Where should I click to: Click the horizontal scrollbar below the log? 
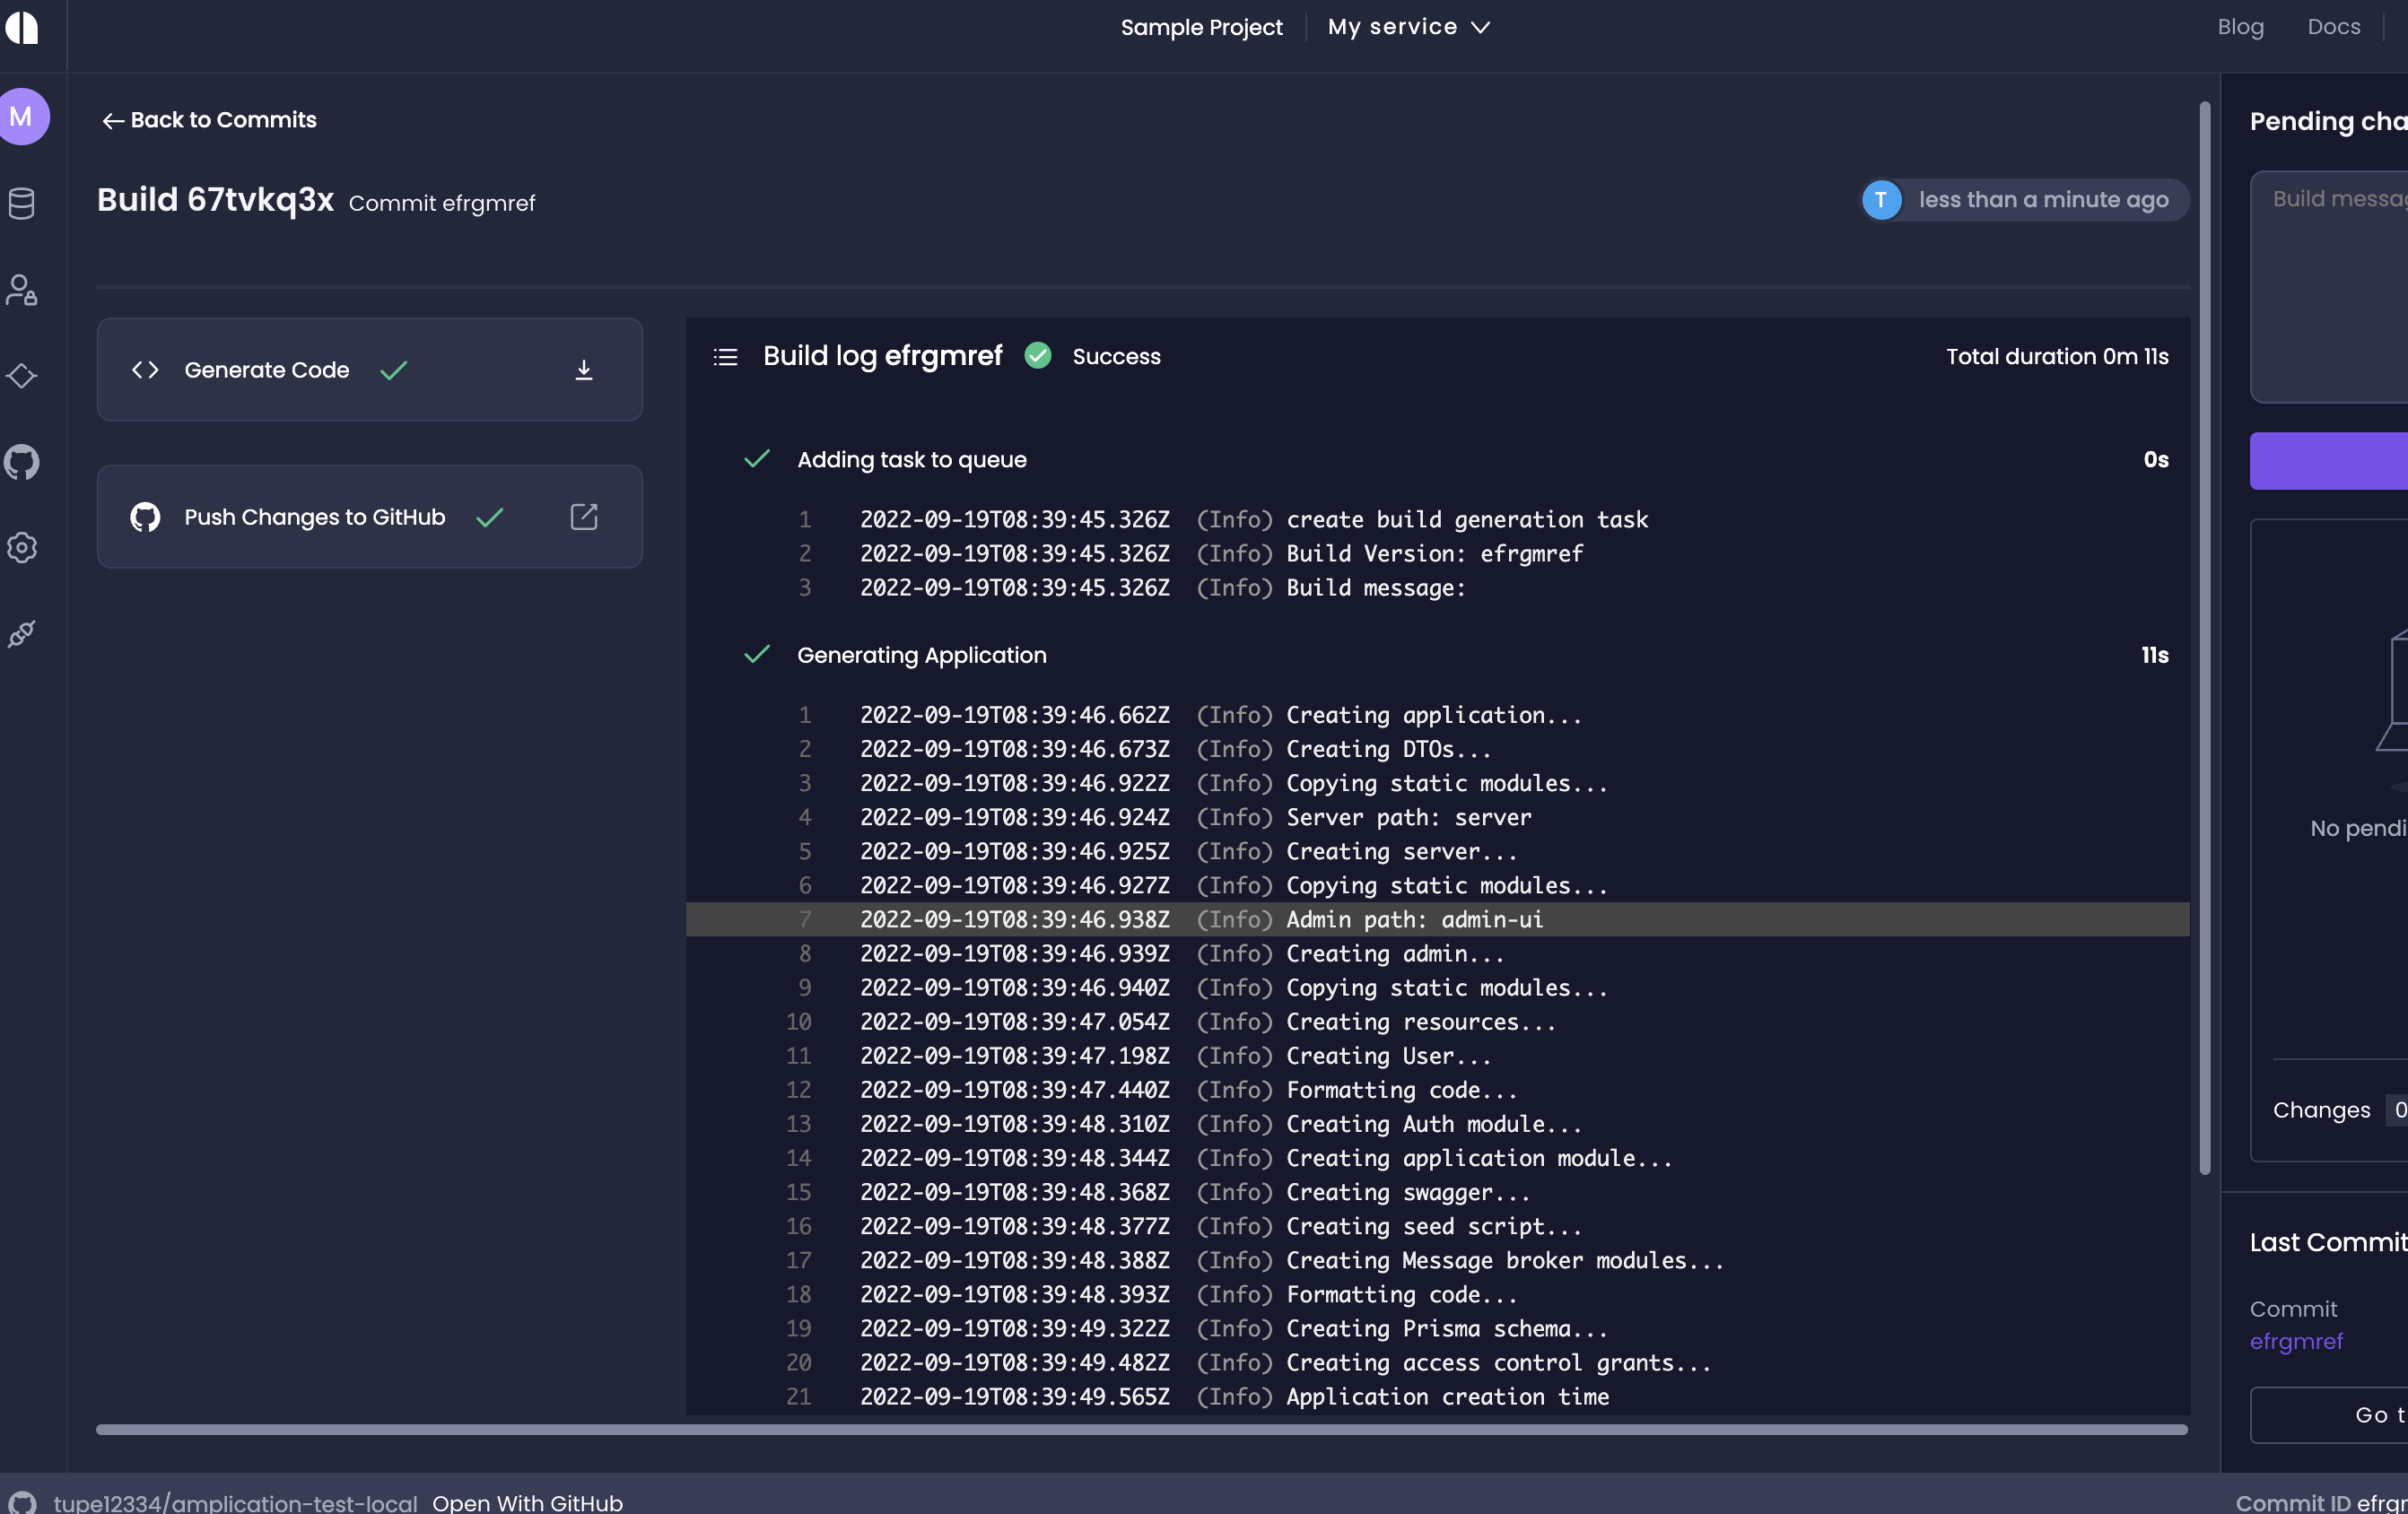click(x=1140, y=1430)
